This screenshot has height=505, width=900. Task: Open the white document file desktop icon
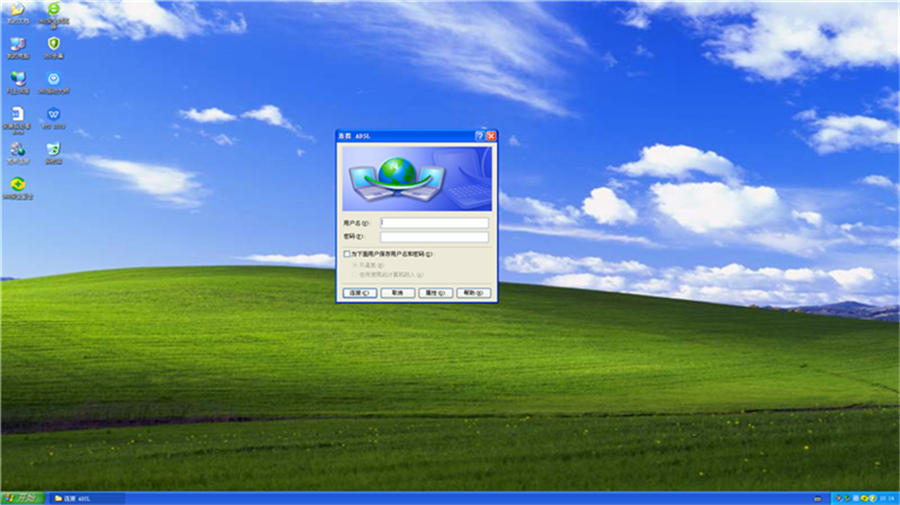(17, 120)
